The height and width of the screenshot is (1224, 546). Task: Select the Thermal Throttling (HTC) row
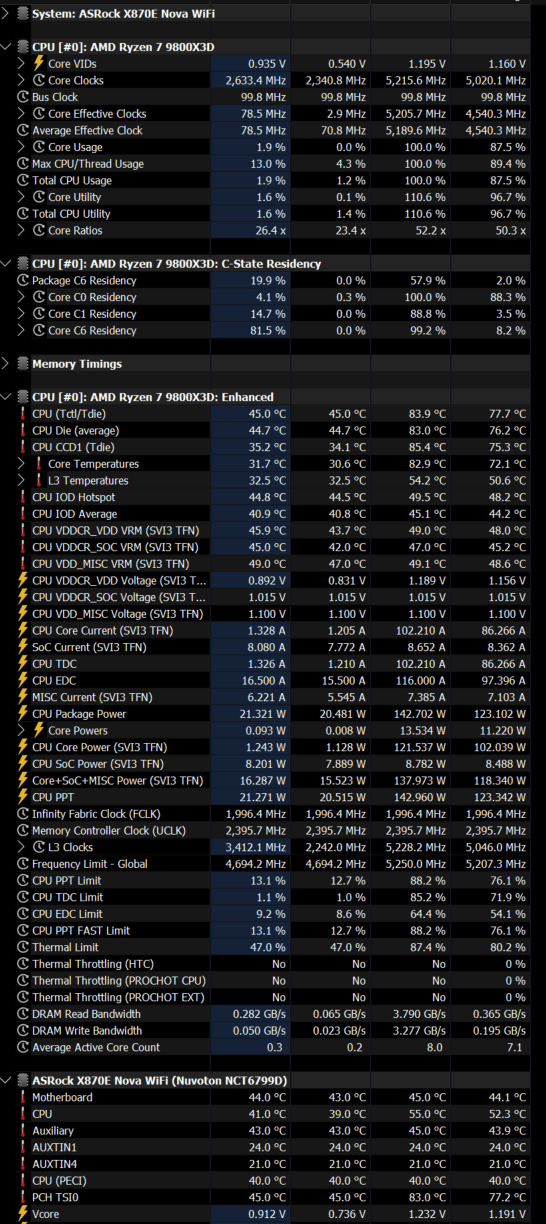click(273, 963)
